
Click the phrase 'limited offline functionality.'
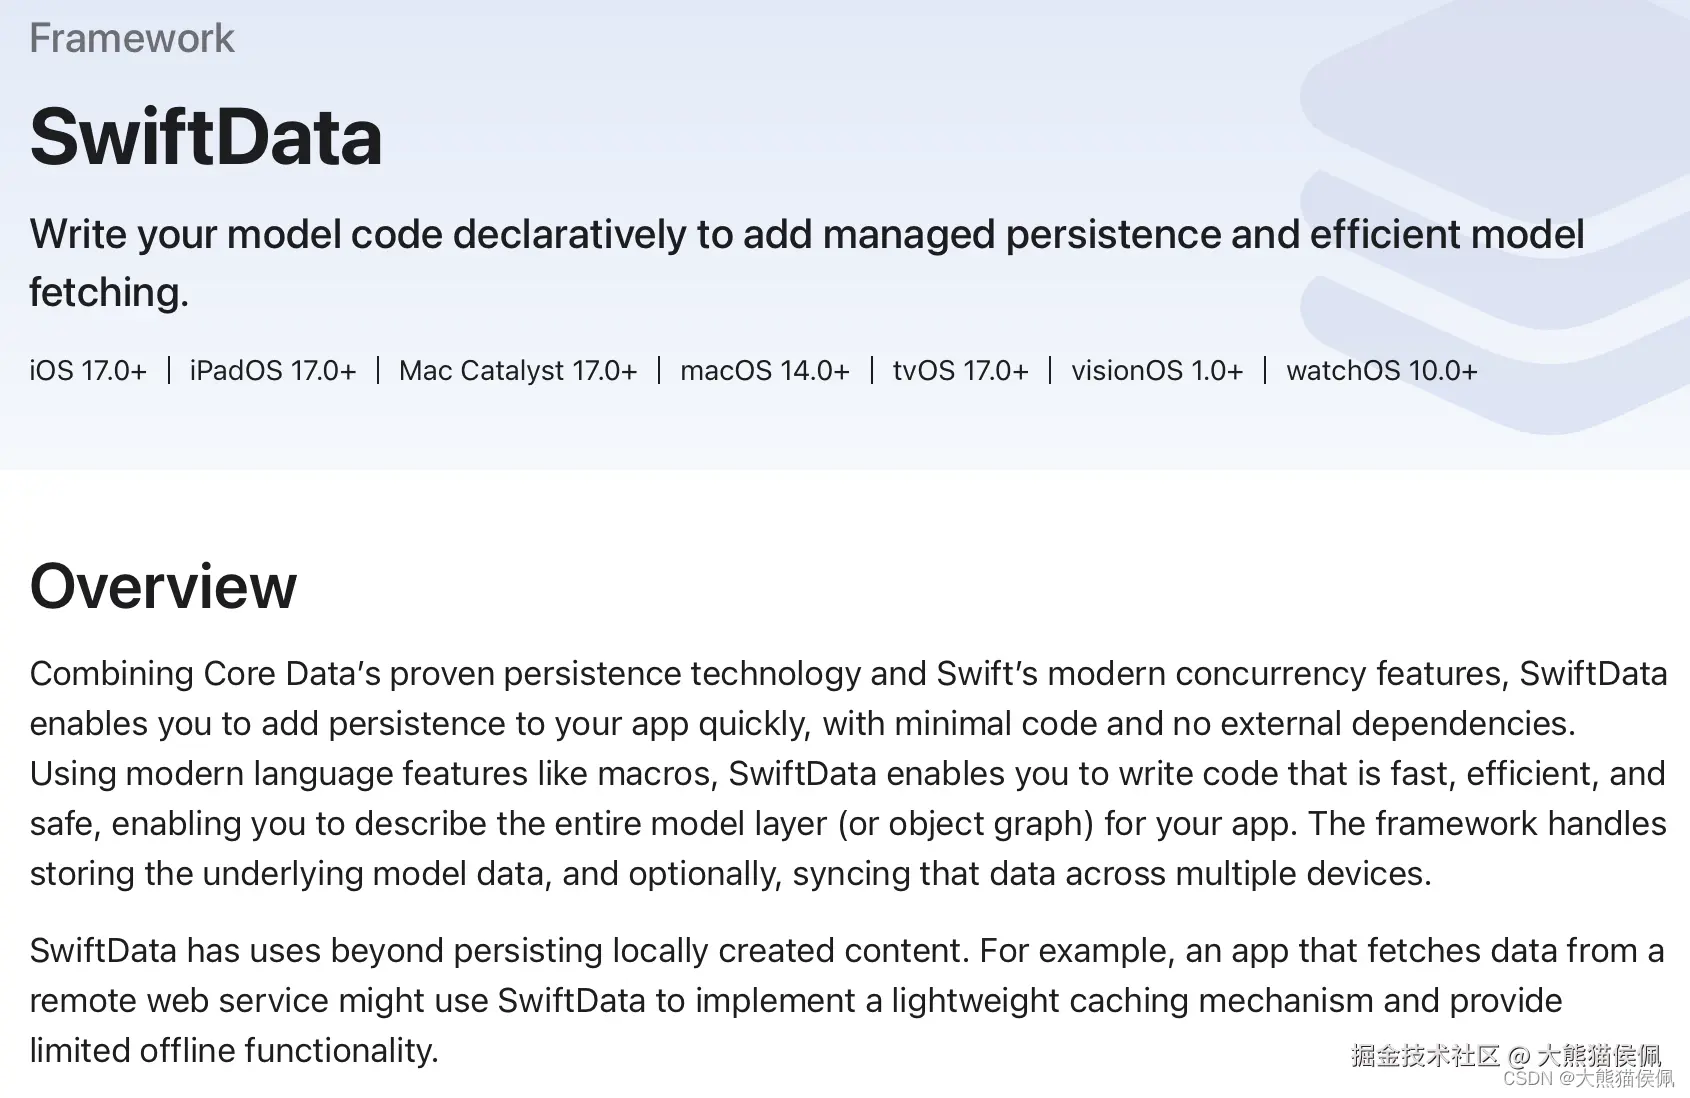coord(234,1050)
